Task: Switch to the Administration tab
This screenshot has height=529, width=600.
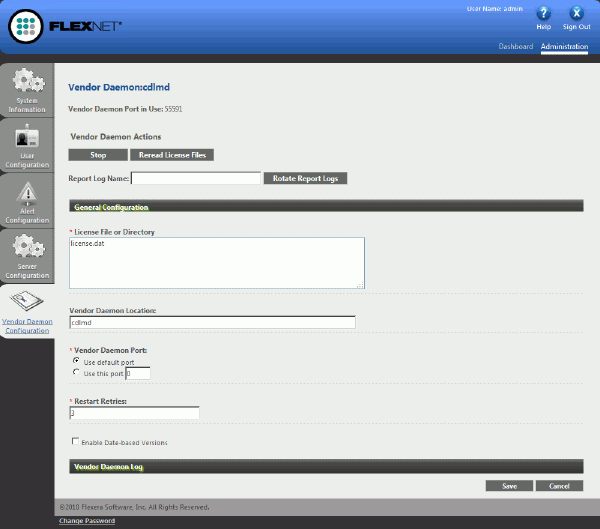Action: coord(565,46)
